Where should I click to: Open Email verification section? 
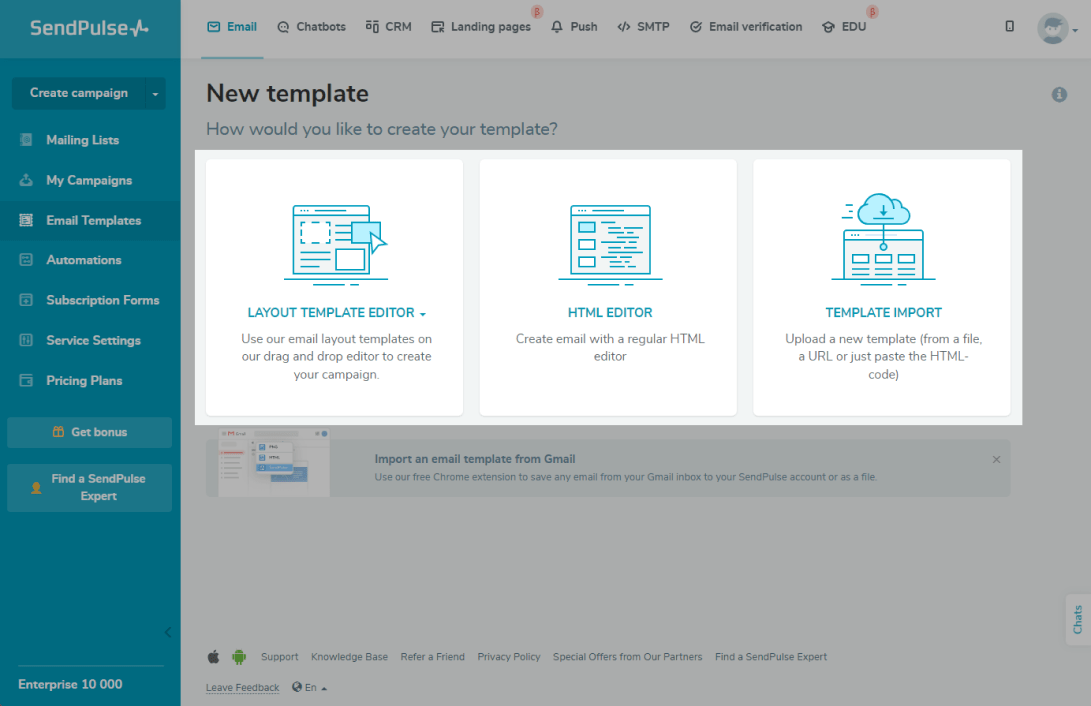746,27
